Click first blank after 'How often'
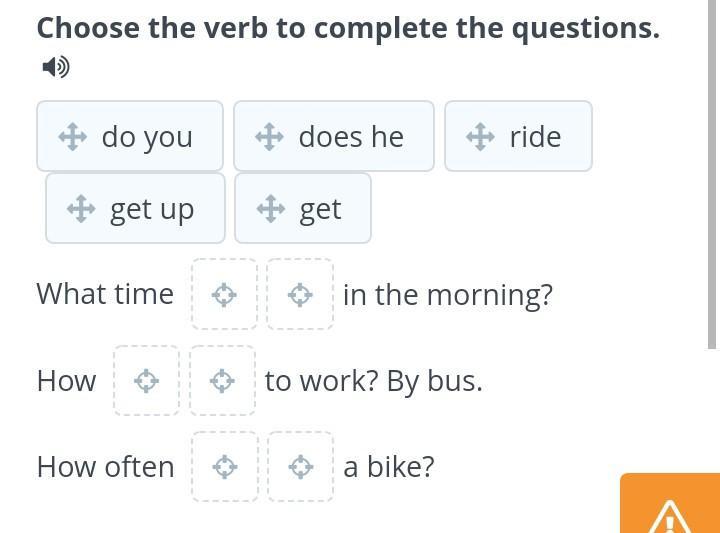Screen dimensions: 720x533 click(225, 467)
